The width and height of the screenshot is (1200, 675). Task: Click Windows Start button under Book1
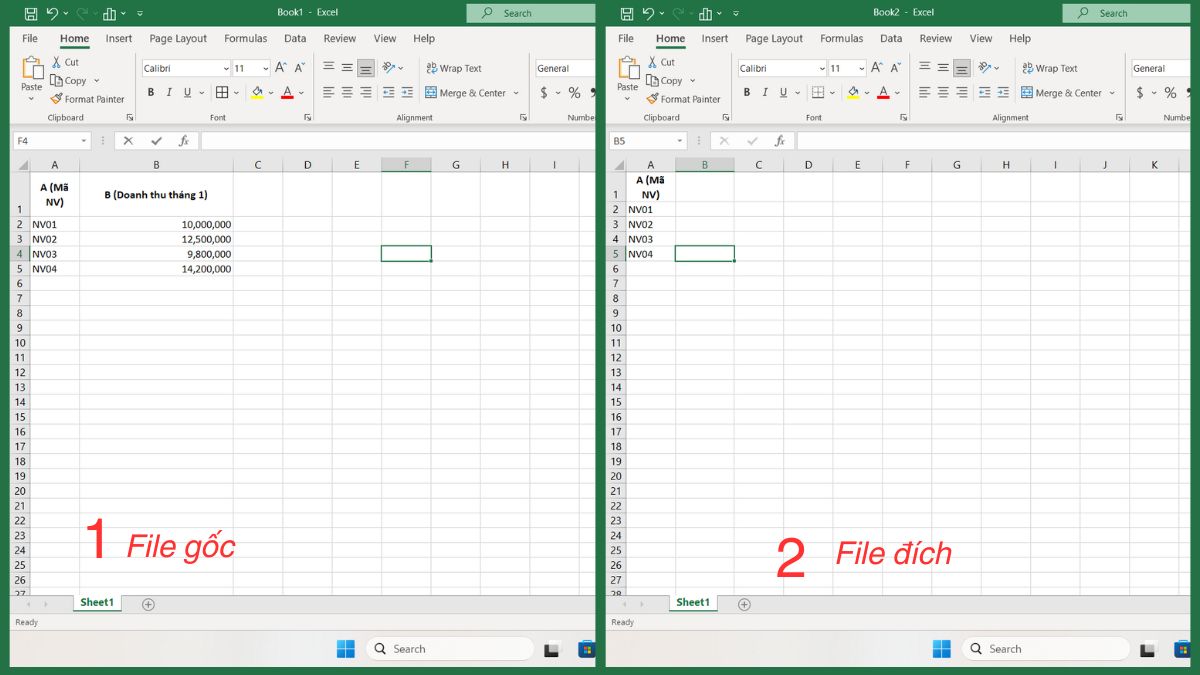[345, 649]
